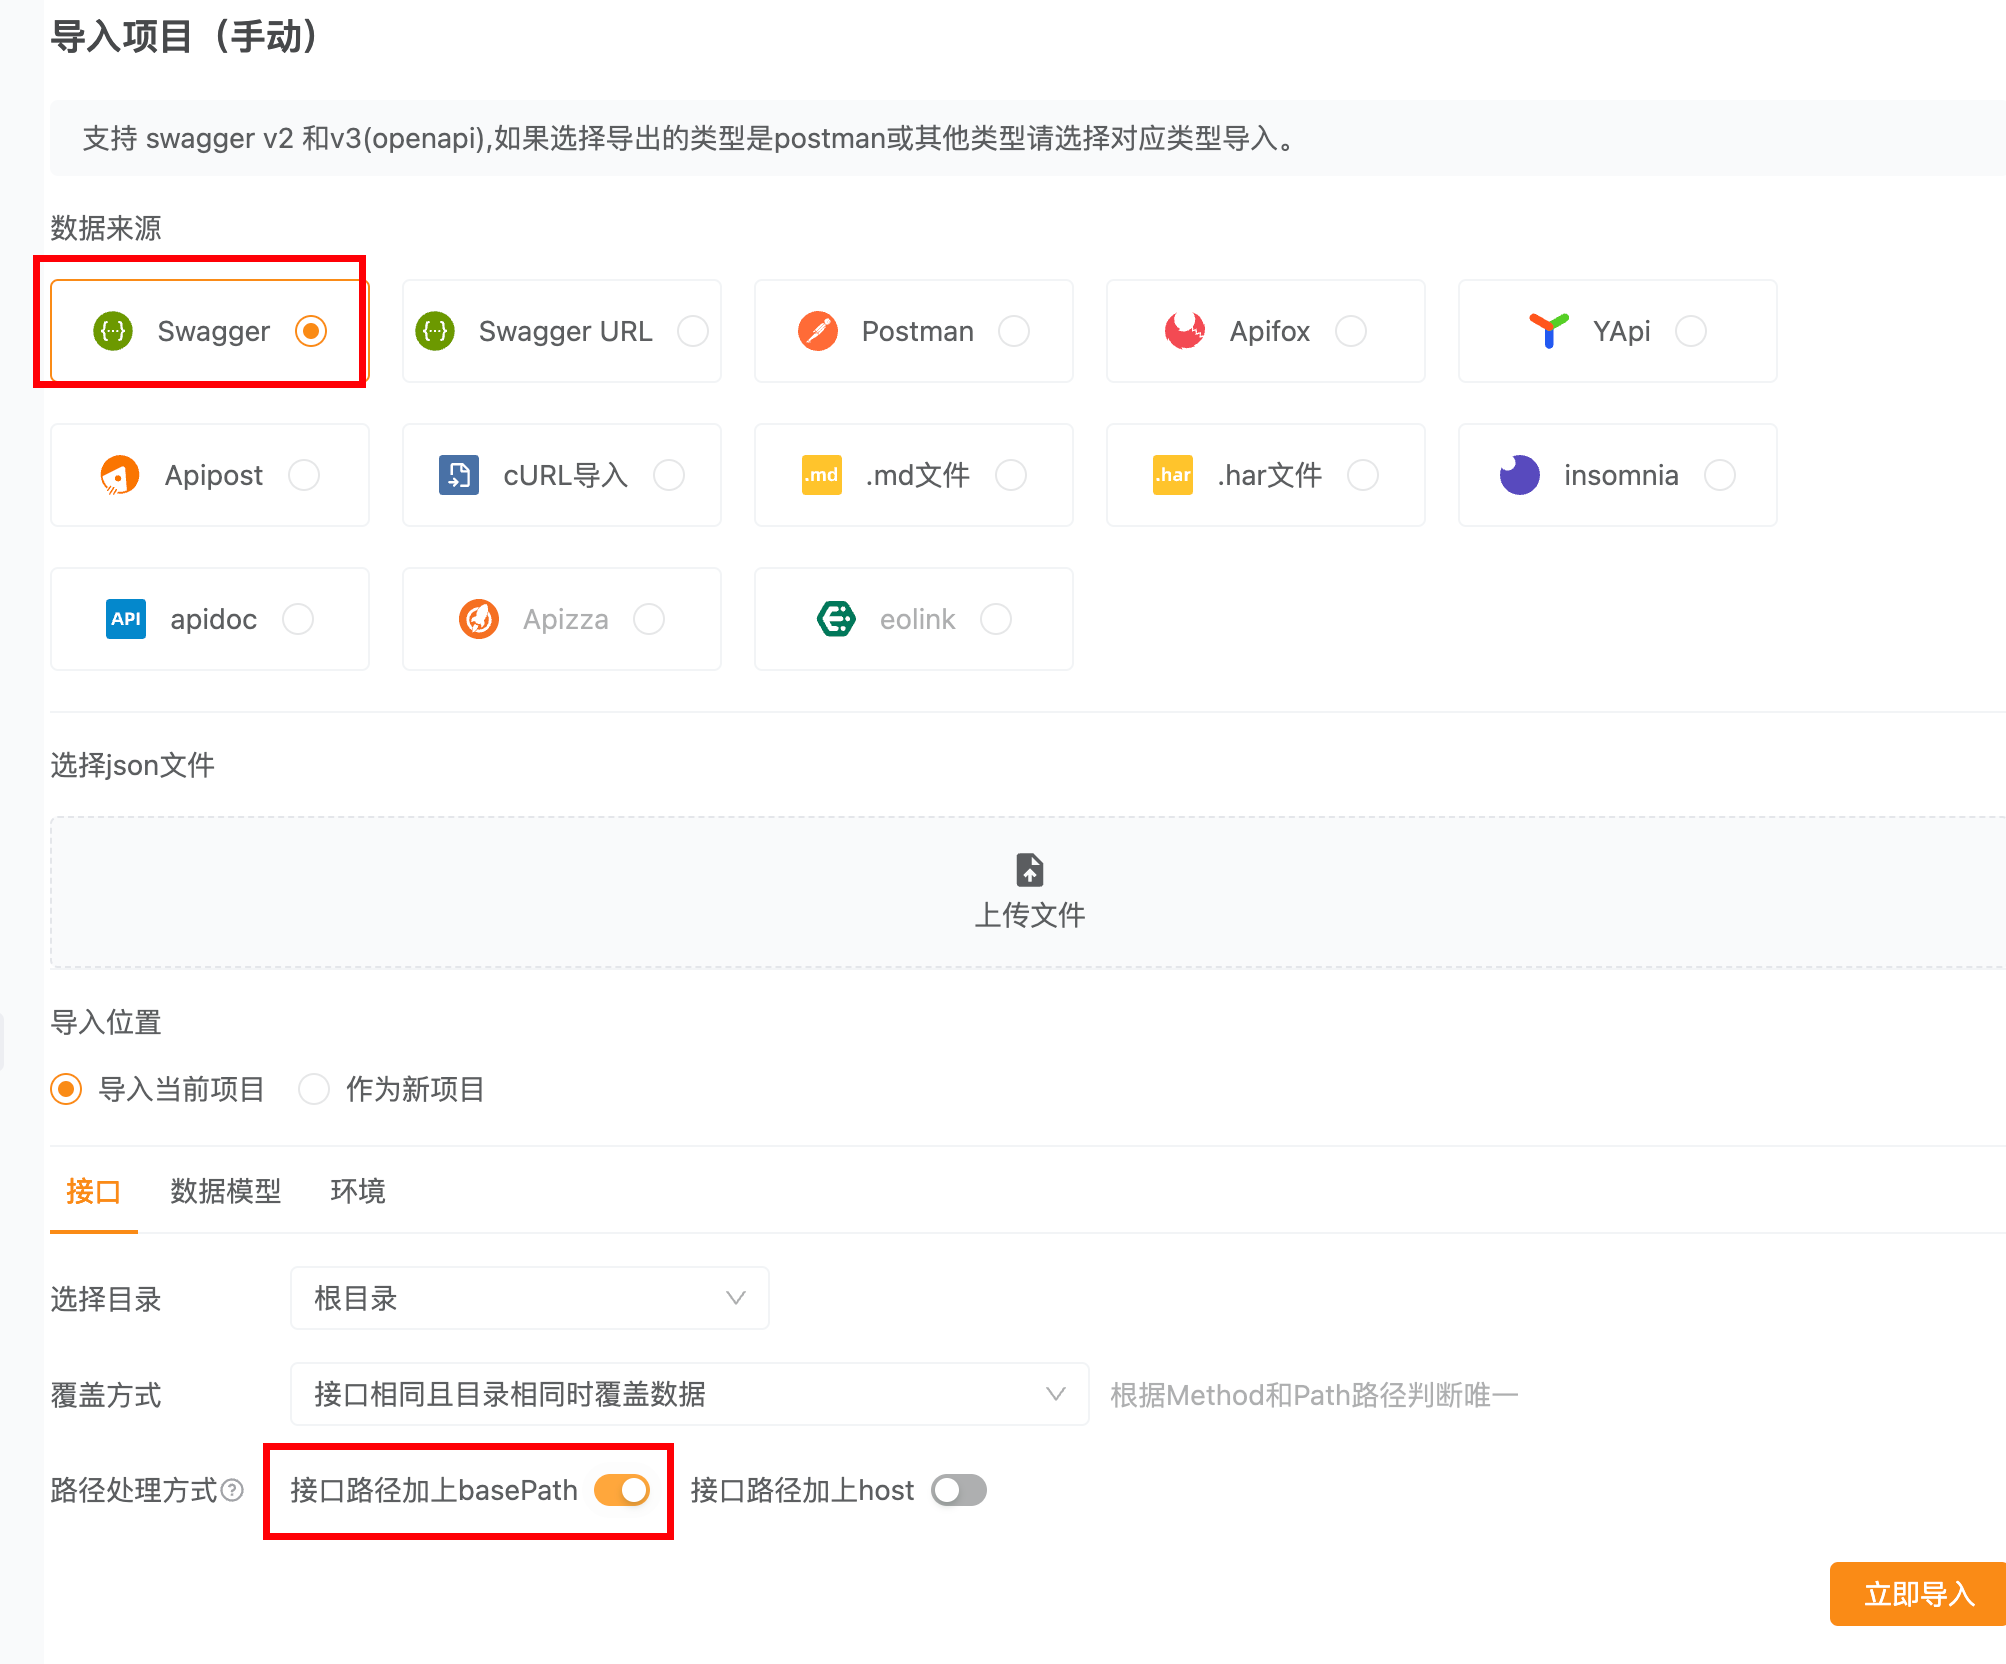This screenshot has width=2006, height=1664.
Task: Click the Apipost logo icon
Action: click(x=120, y=475)
